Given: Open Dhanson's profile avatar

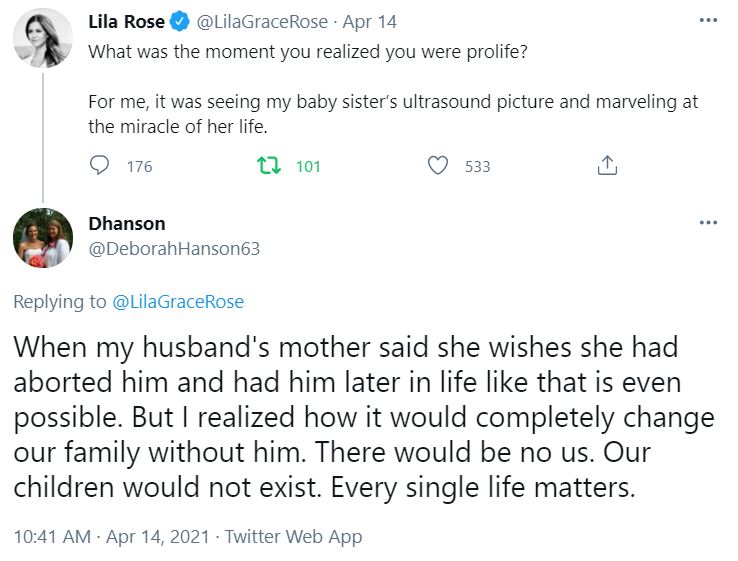Looking at the screenshot, I should 42,238.
